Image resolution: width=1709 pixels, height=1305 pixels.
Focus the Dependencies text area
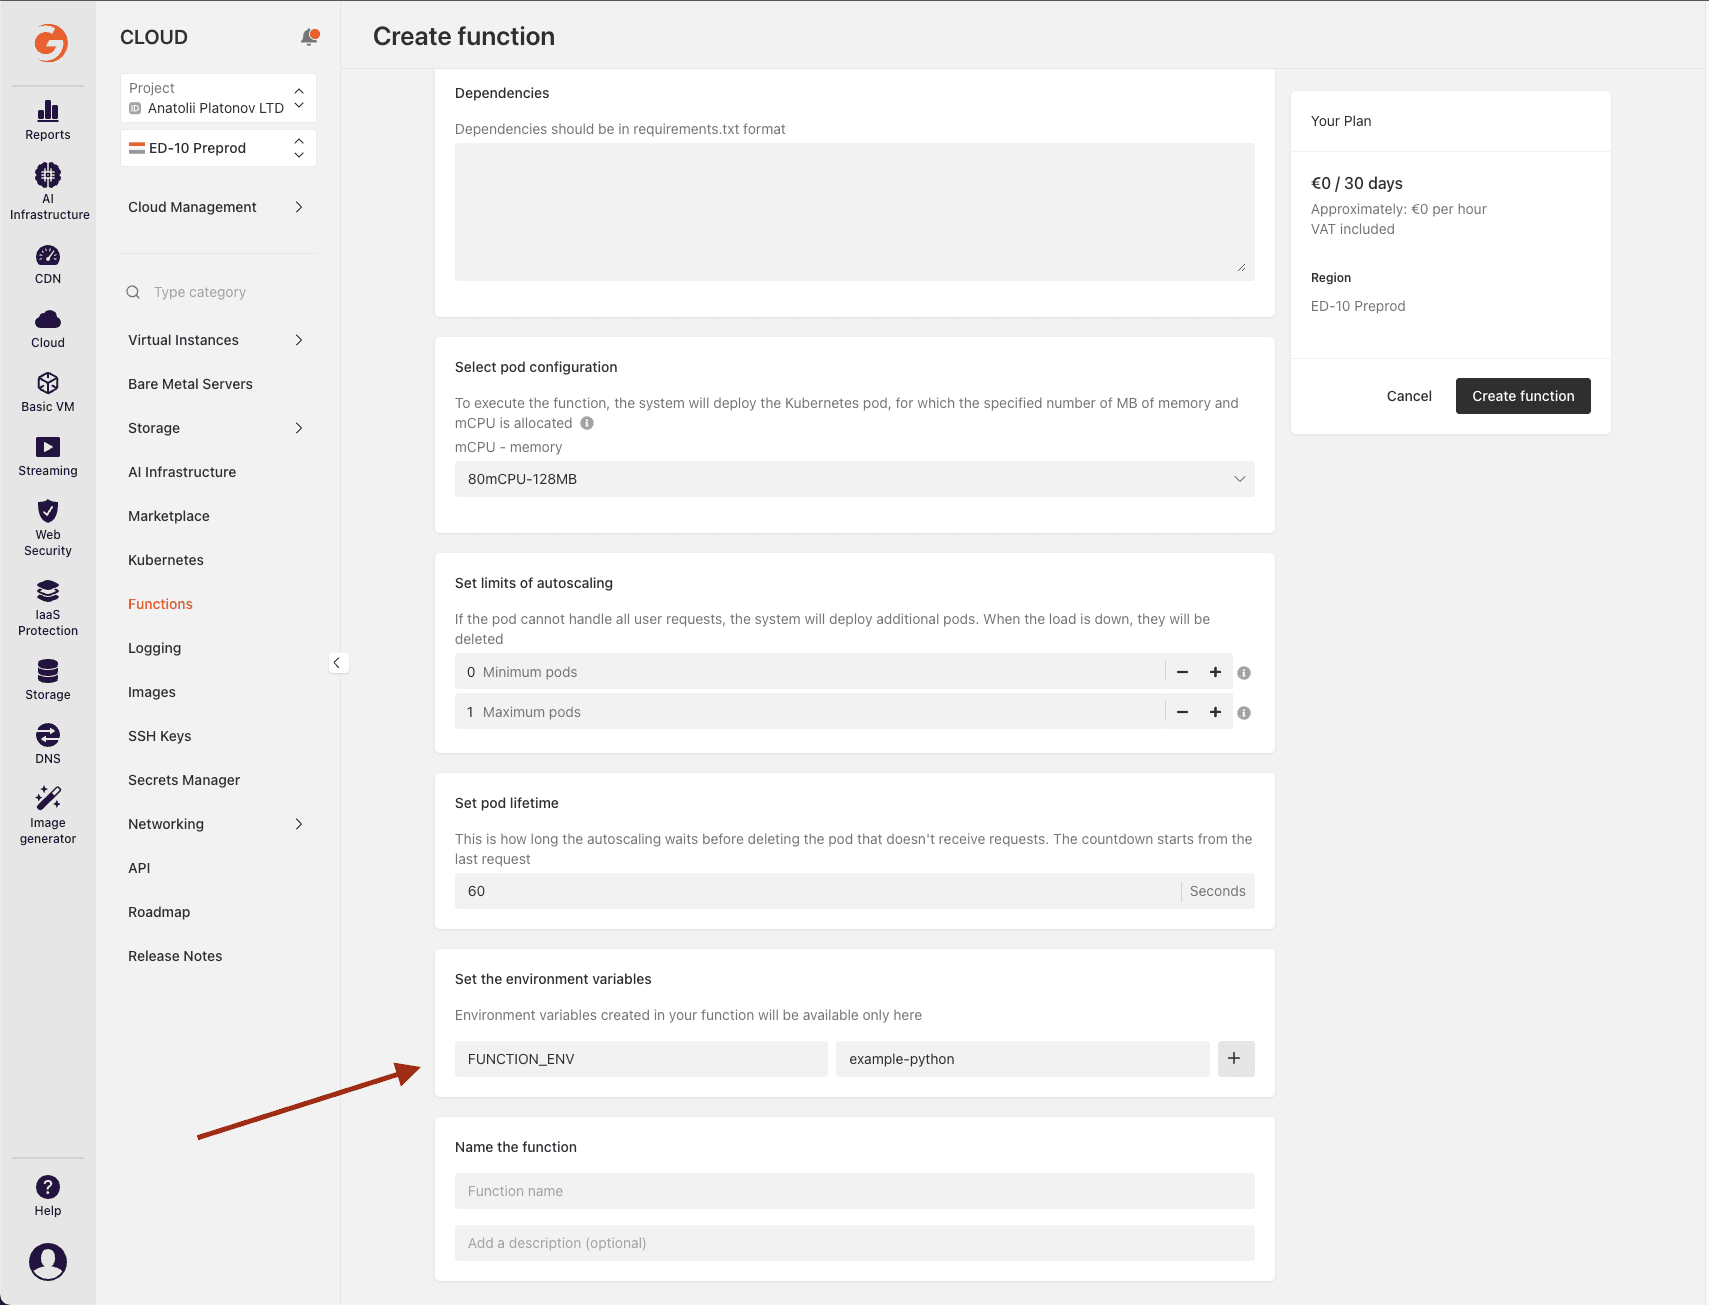click(855, 212)
